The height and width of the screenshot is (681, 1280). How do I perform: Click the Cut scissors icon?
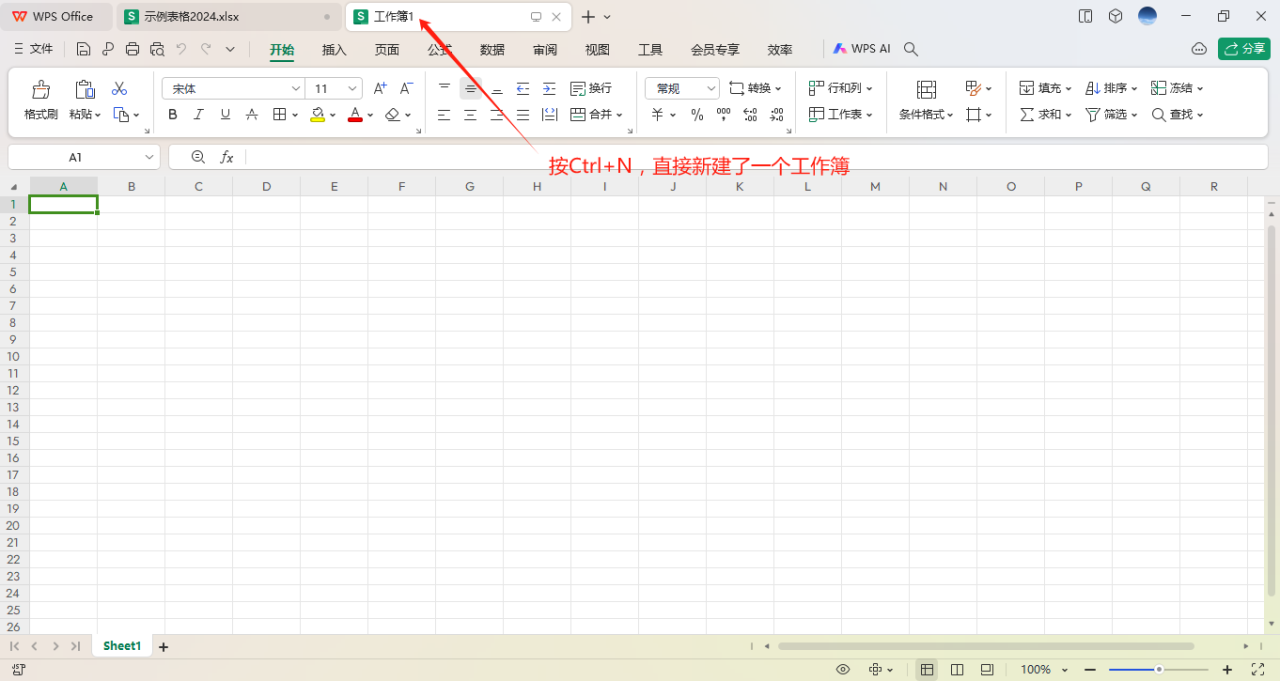click(120, 89)
